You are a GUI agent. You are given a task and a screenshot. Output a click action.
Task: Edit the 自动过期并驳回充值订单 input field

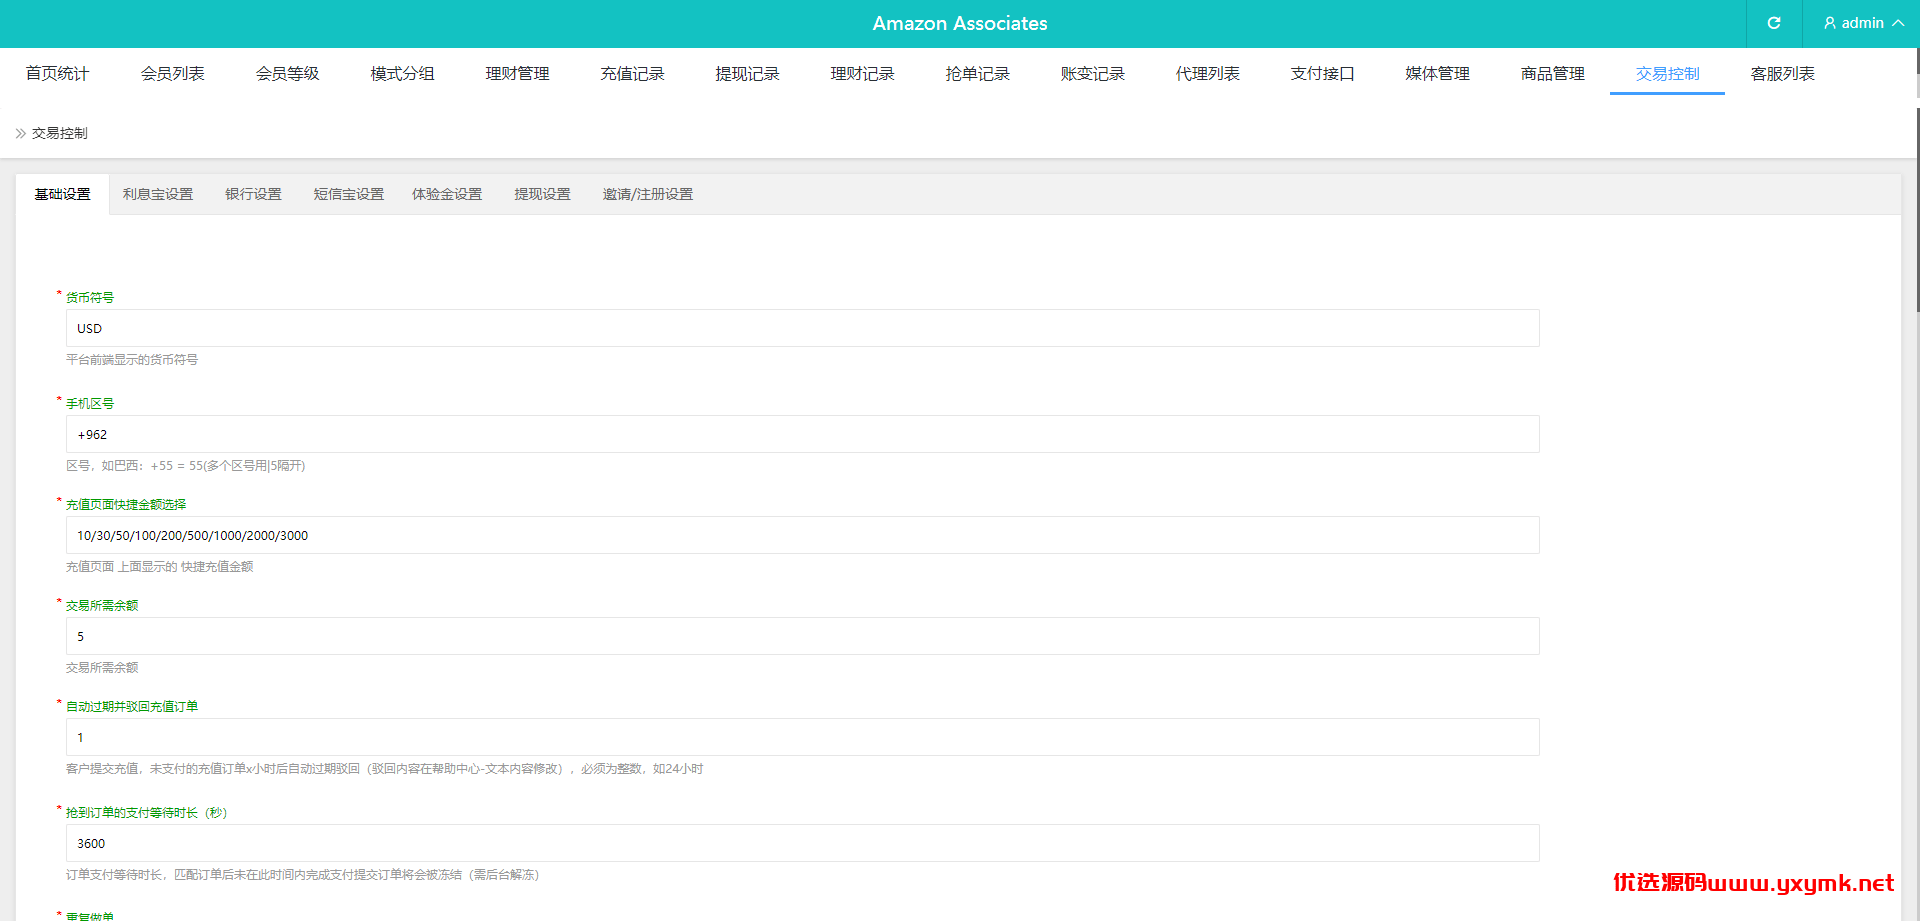(x=802, y=737)
